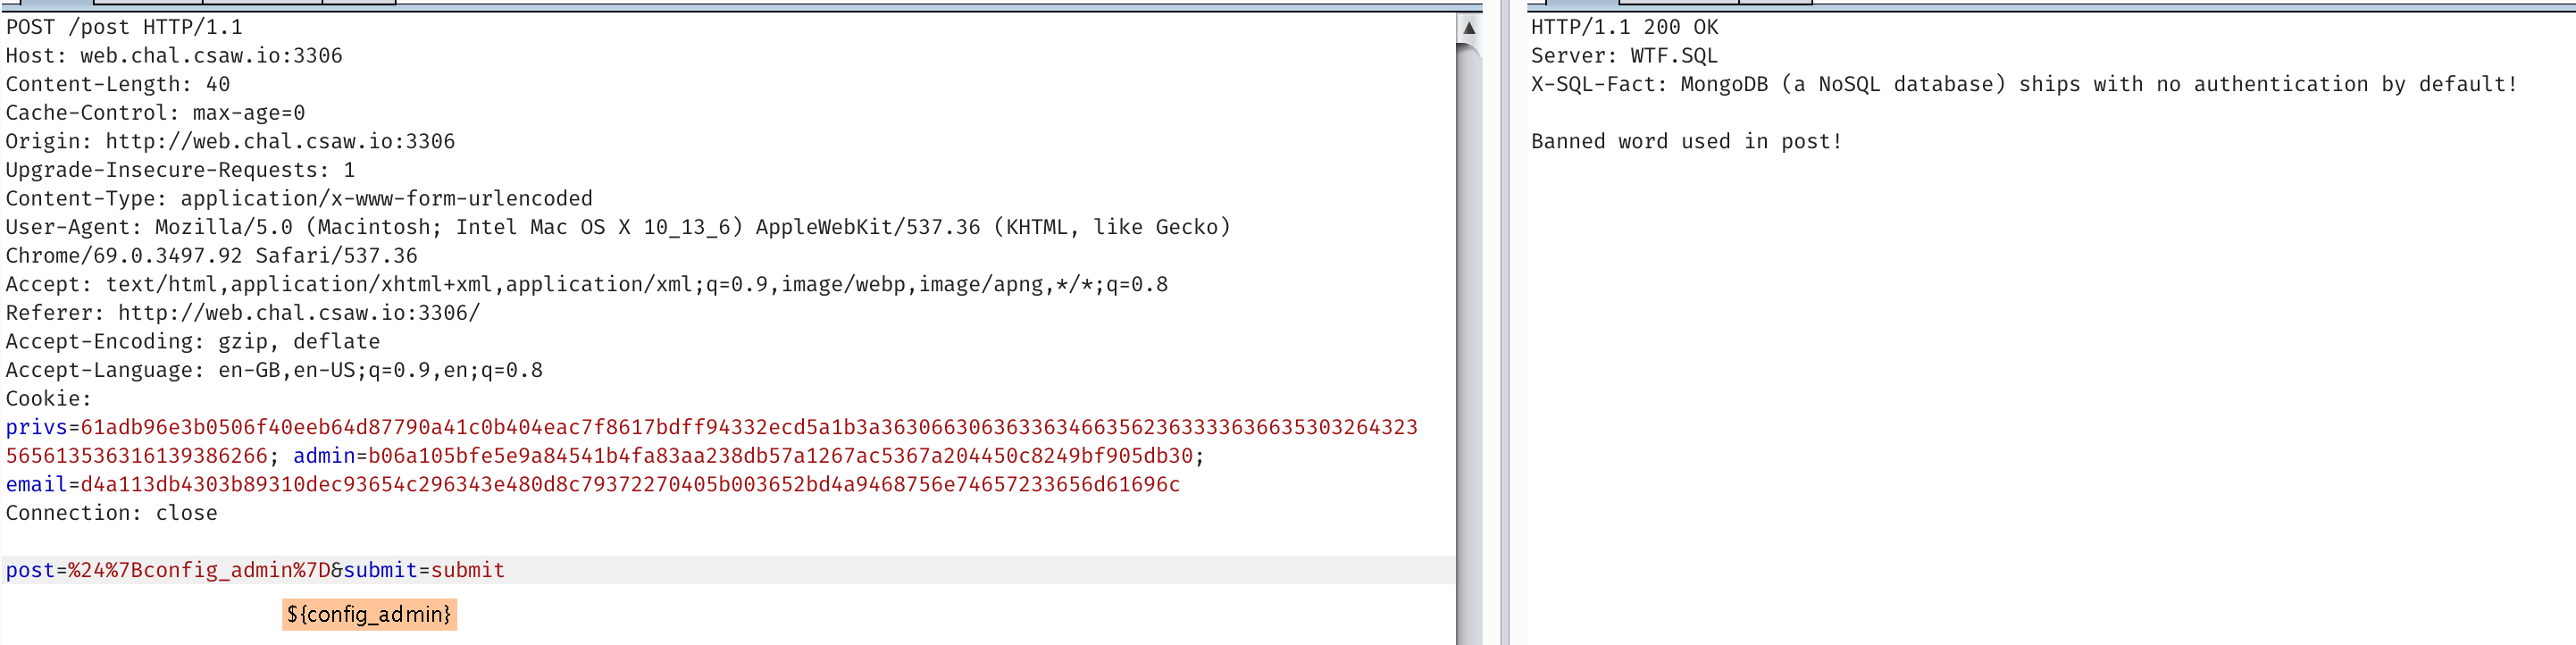Click the Server: WTF.SQL response header
The image size is (2576, 645).
coord(1624,56)
